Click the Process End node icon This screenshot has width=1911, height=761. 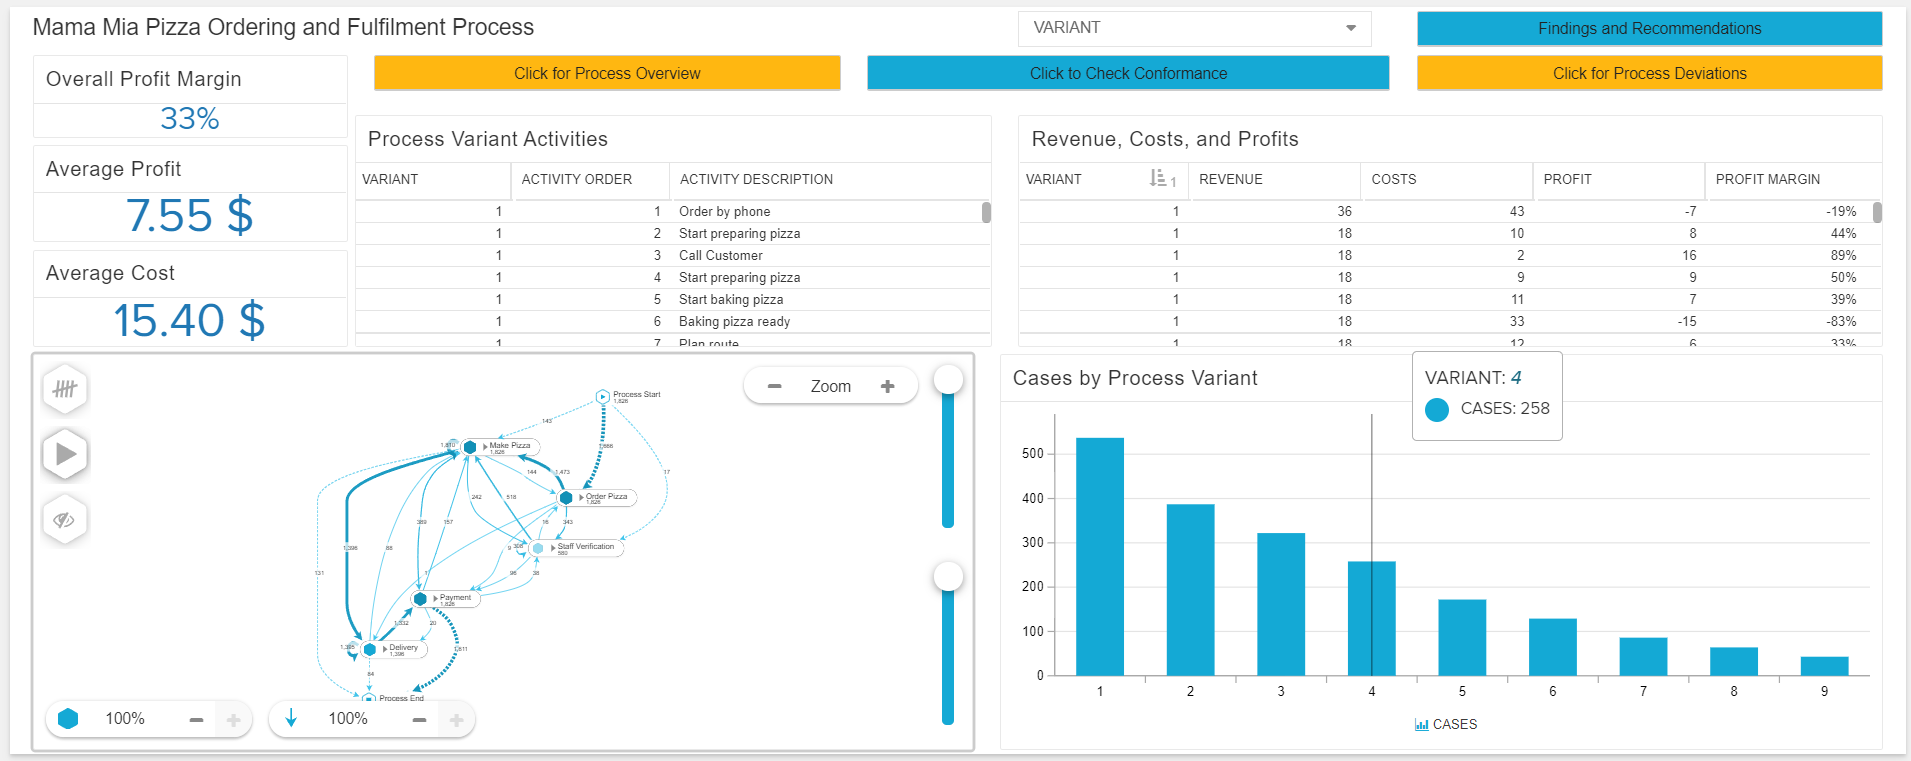[369, 699]
